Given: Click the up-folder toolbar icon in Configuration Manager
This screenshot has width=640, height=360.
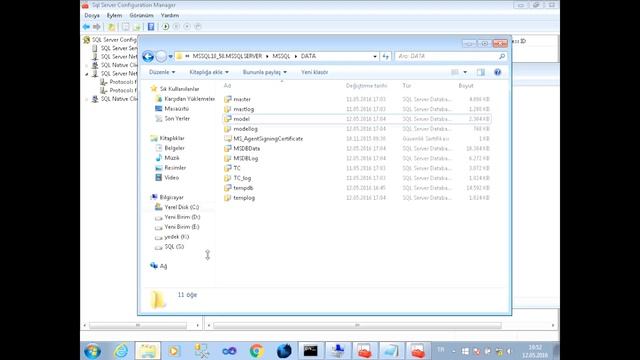Looking at the screenshot, I should 111,27.
